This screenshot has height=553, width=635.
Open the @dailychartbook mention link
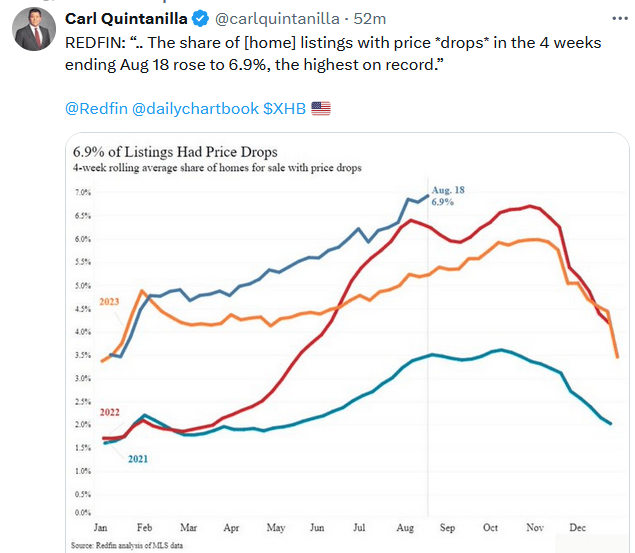[195, 108]
